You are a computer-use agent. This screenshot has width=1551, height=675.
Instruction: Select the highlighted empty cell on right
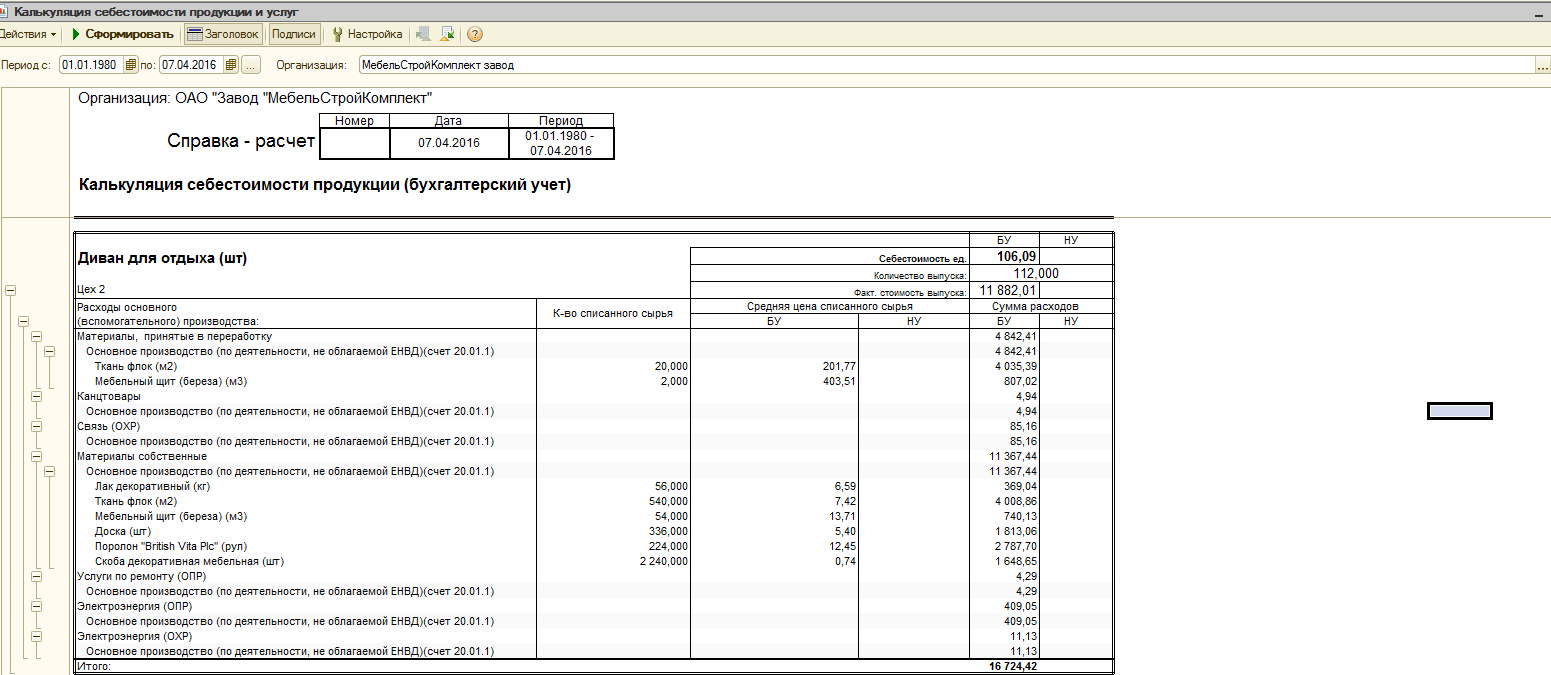point(1459,410)
